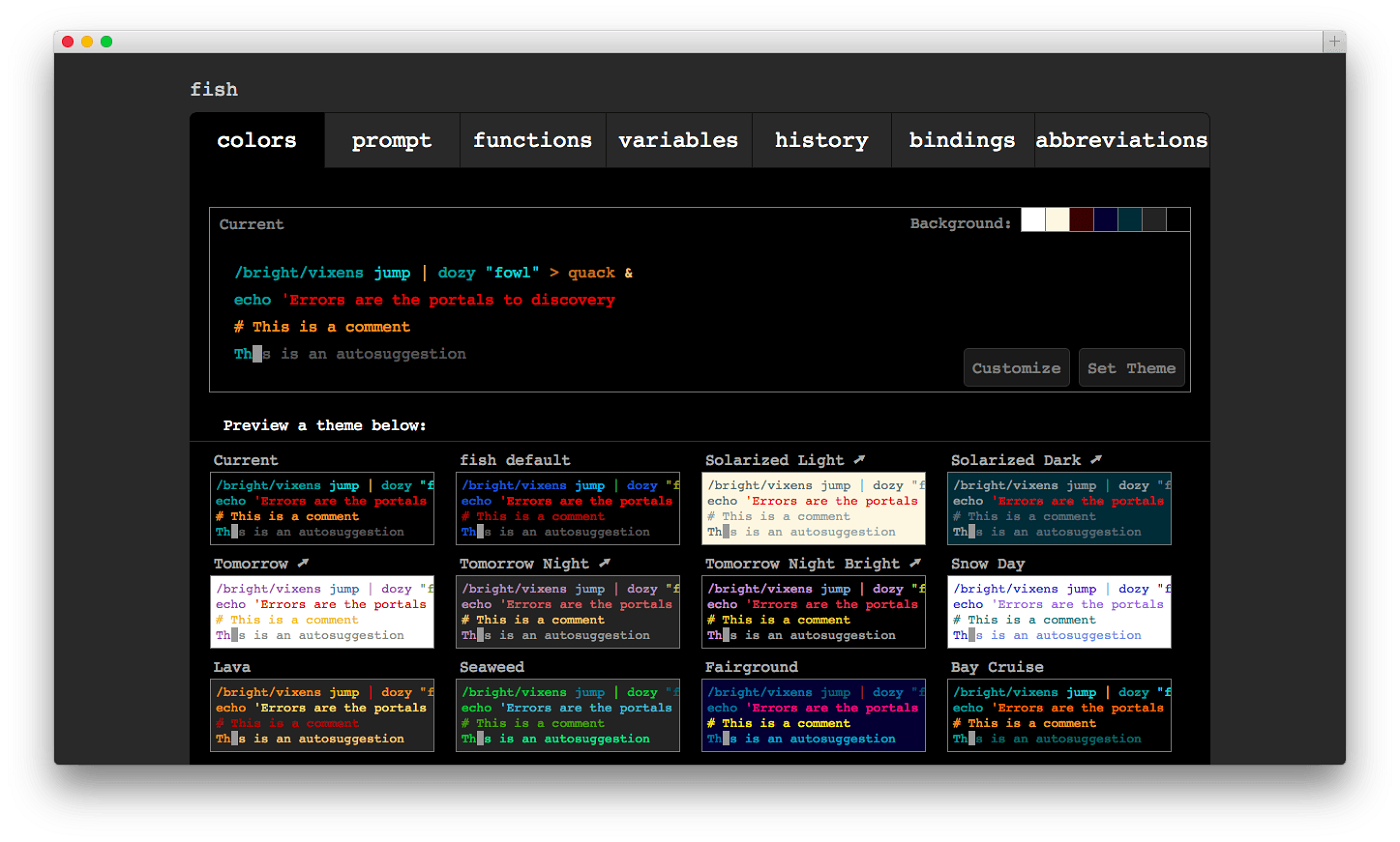Select the fish default theme preview
The height and width of the screenshot is (842, 1400).
click(x=567, y=508)
